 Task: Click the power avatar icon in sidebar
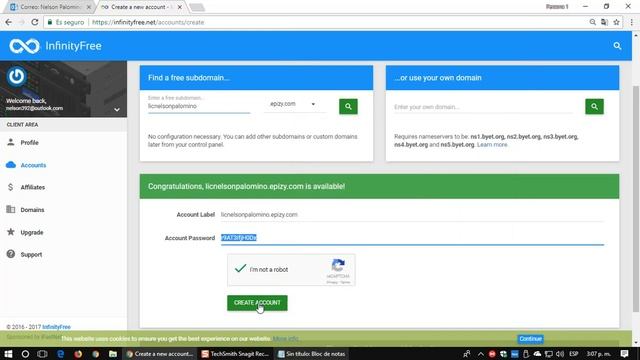(x=16, y=76)
